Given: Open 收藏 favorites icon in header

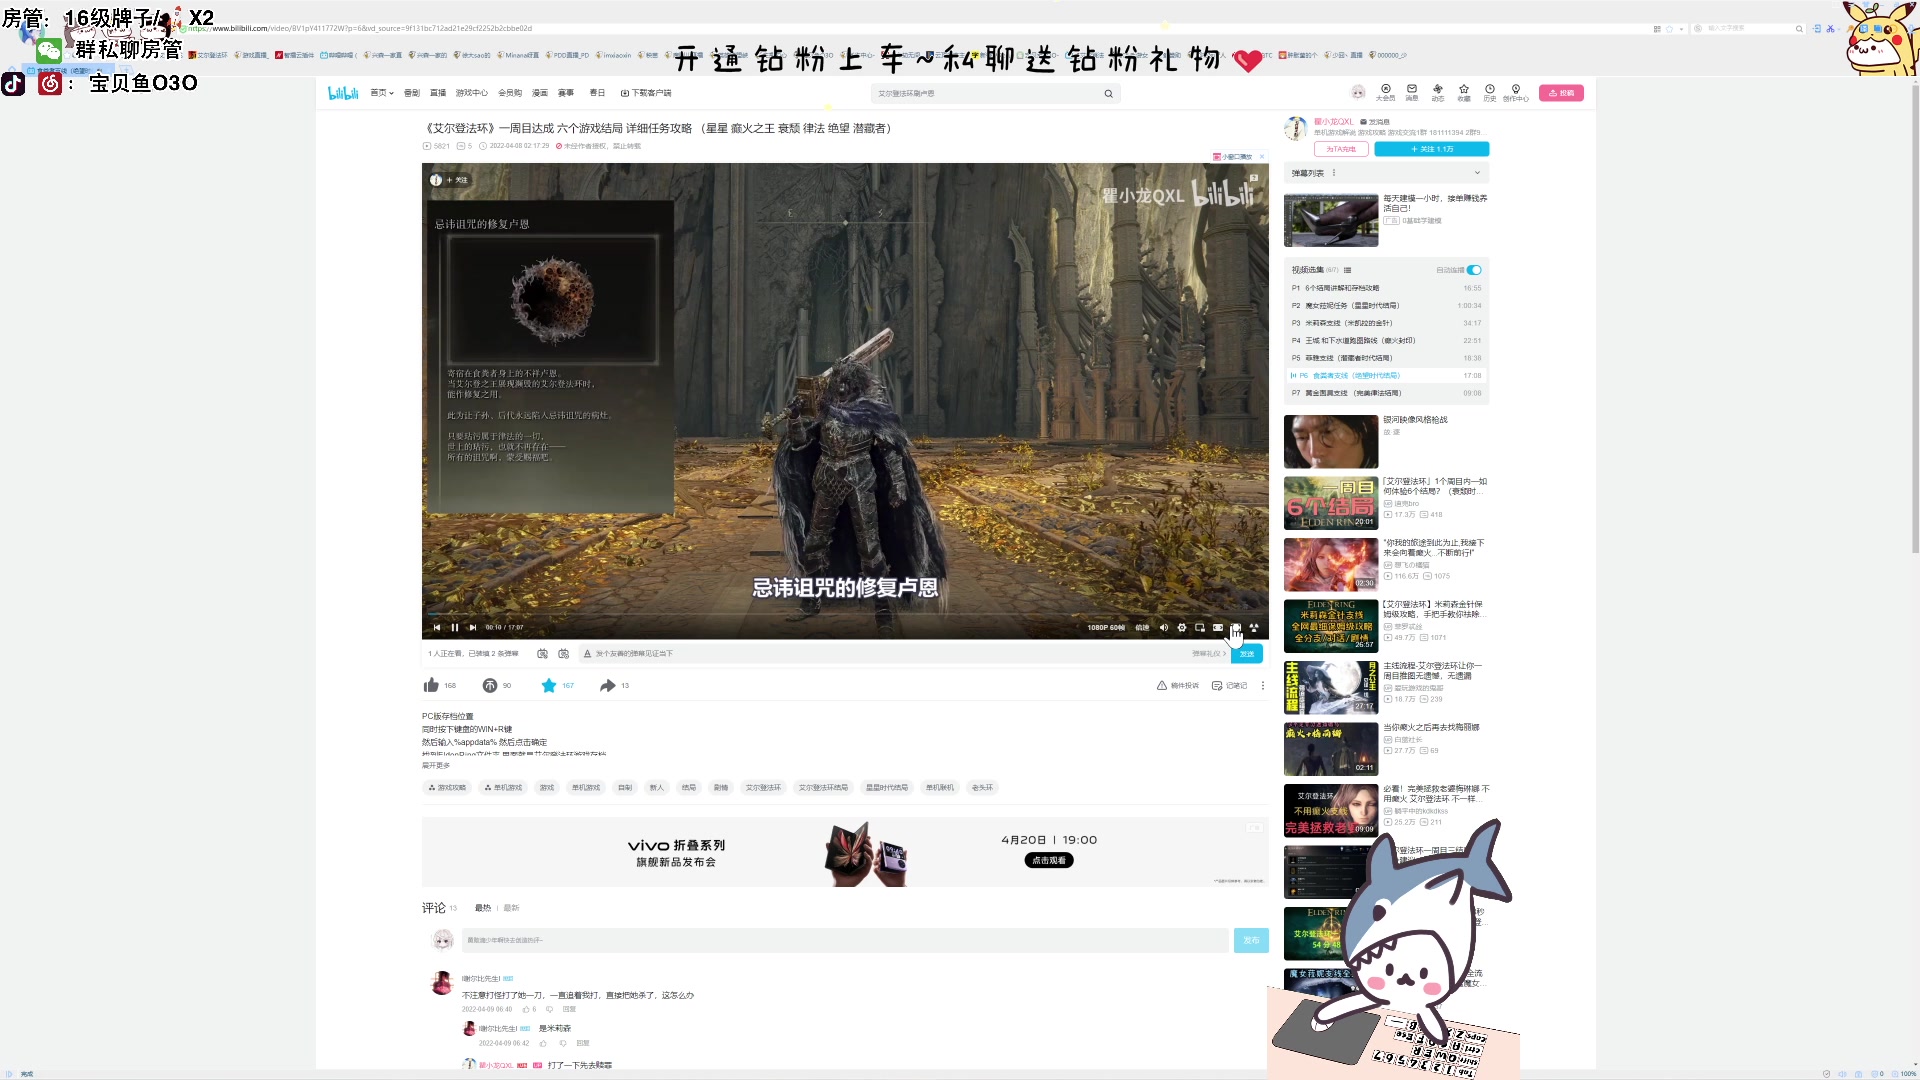Looking at the screenshot, I should pyautogui.click(x=1464, y=92).
